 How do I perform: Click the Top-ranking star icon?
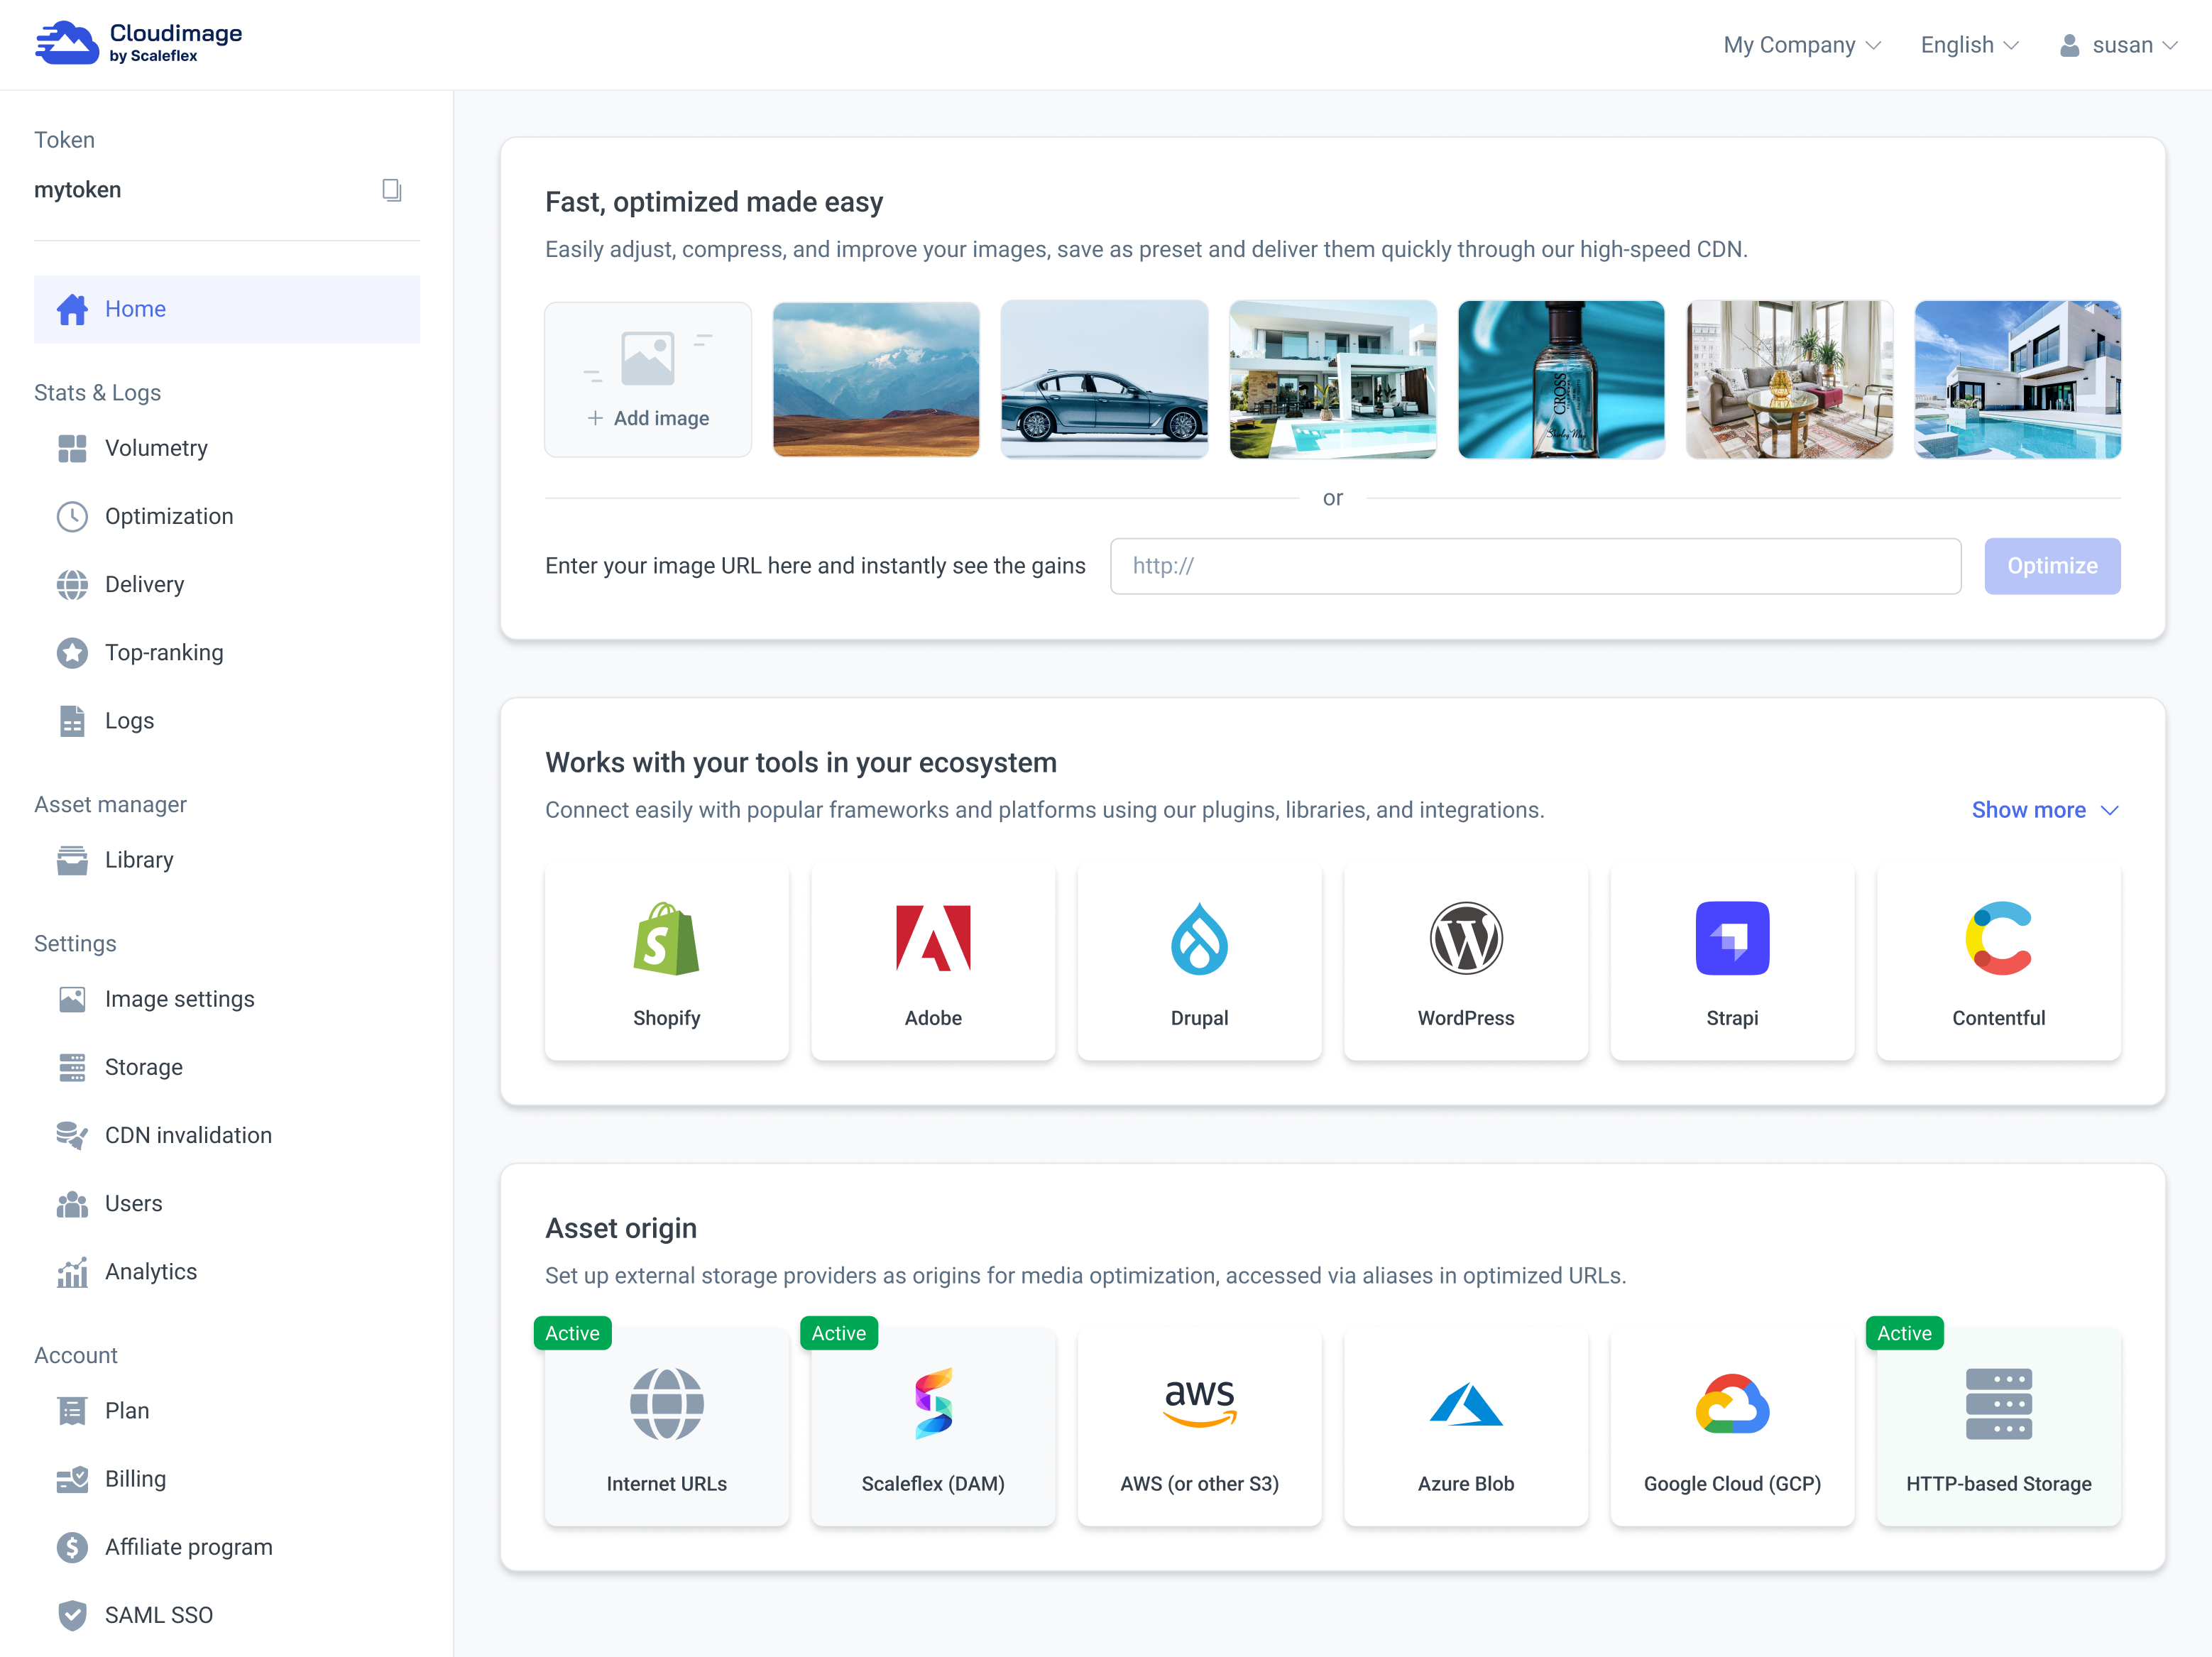[72, 652]
